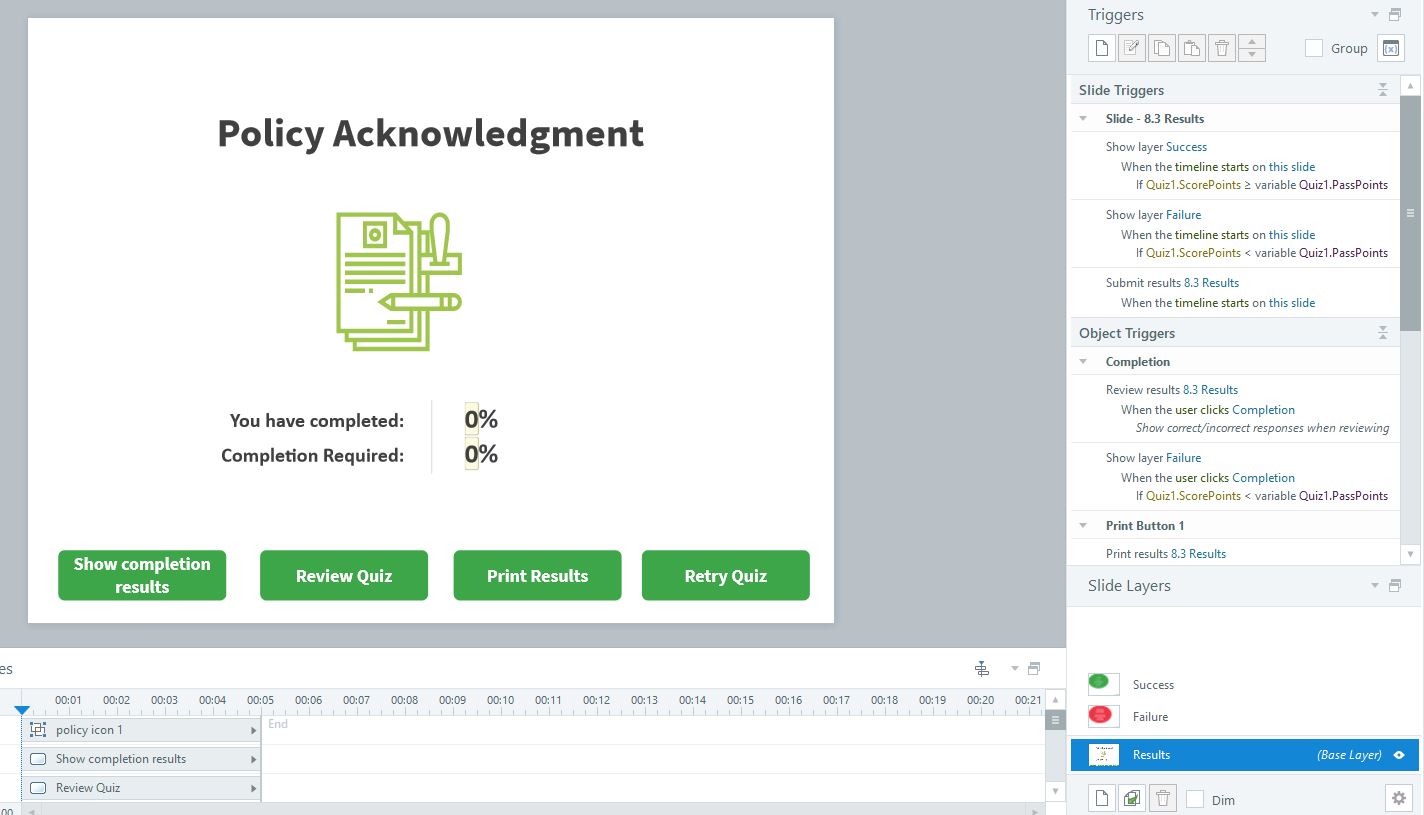Move selected trigger up with arrow
Image resolution: width=1424 pixels, height=815 pixels.
click(1252, 41)
